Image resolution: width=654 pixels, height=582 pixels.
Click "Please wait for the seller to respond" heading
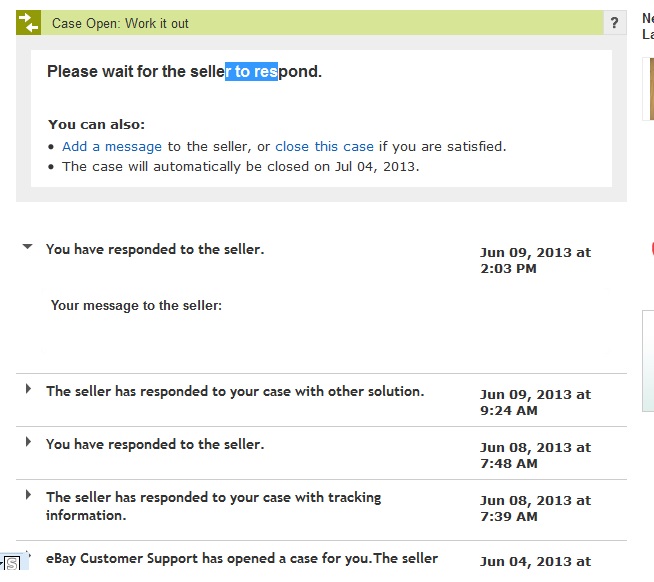pos(184,72)
